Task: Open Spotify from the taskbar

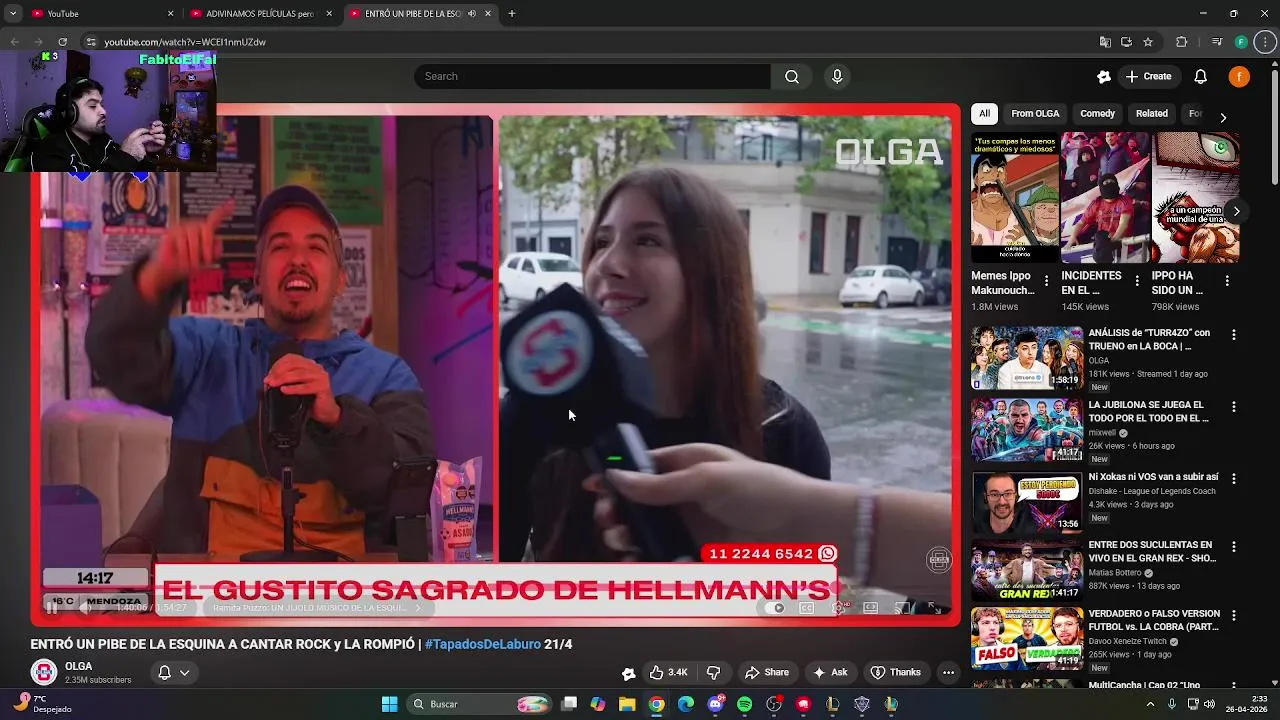Action: [744, 704]
